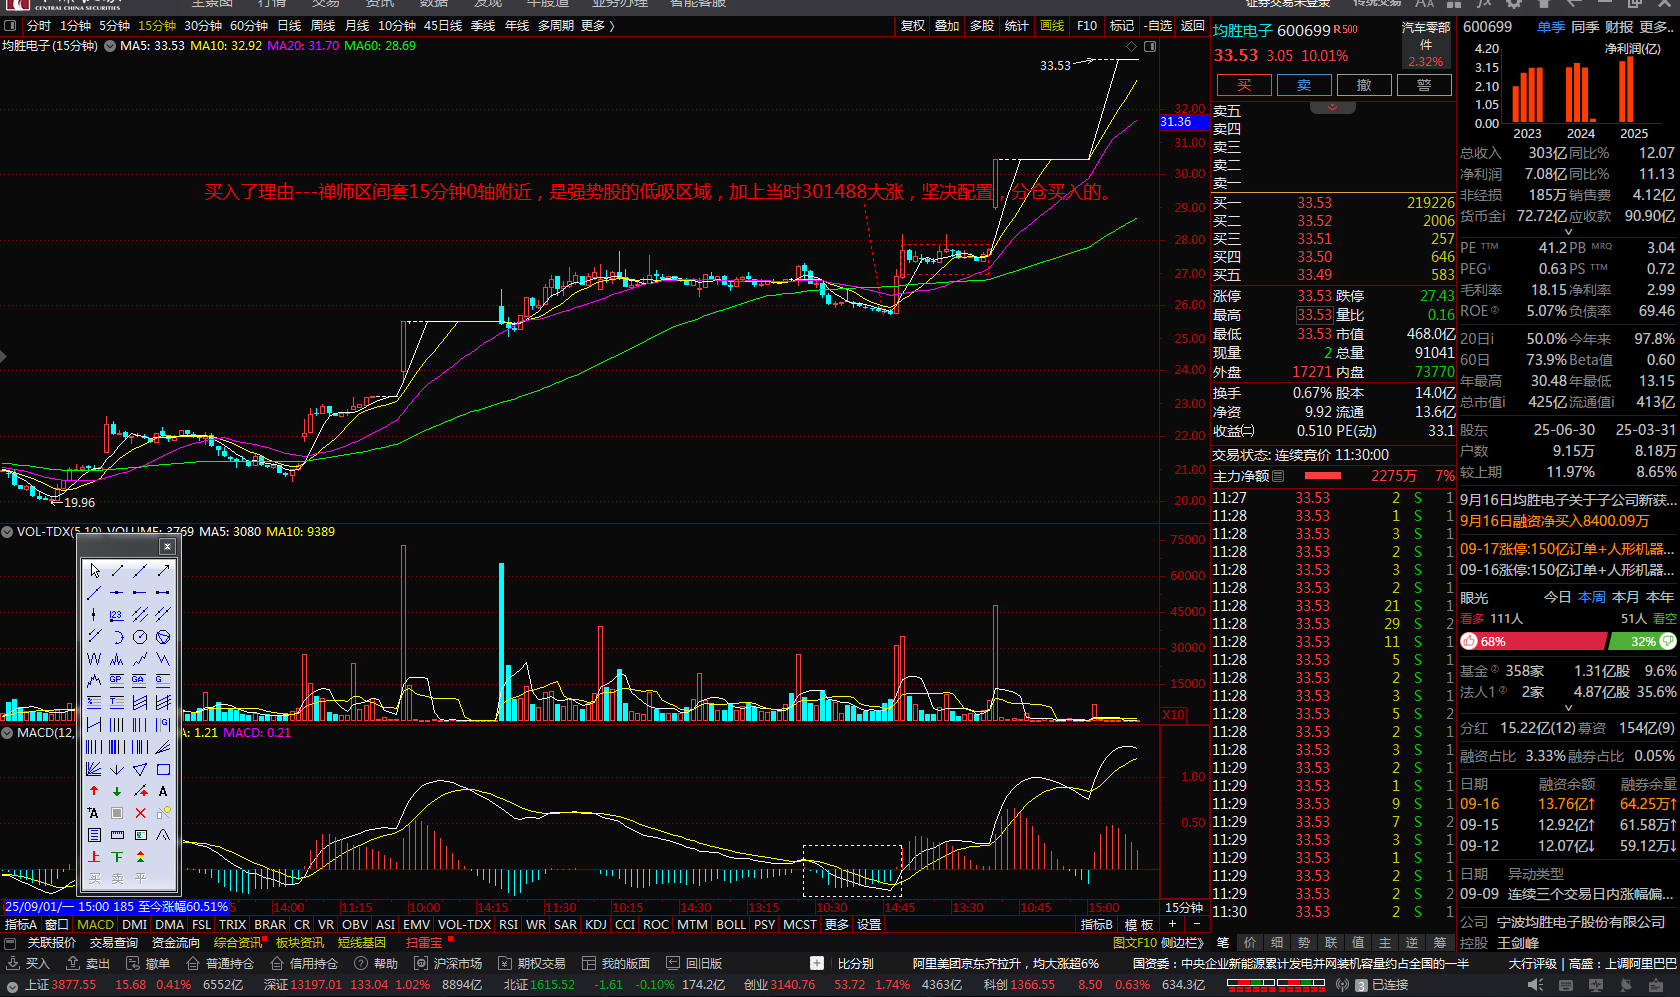The width and height of the screenshot is (1680, 997).
Task: Select 同季 in financial chart panel
Action: [x=1585, y=27]
